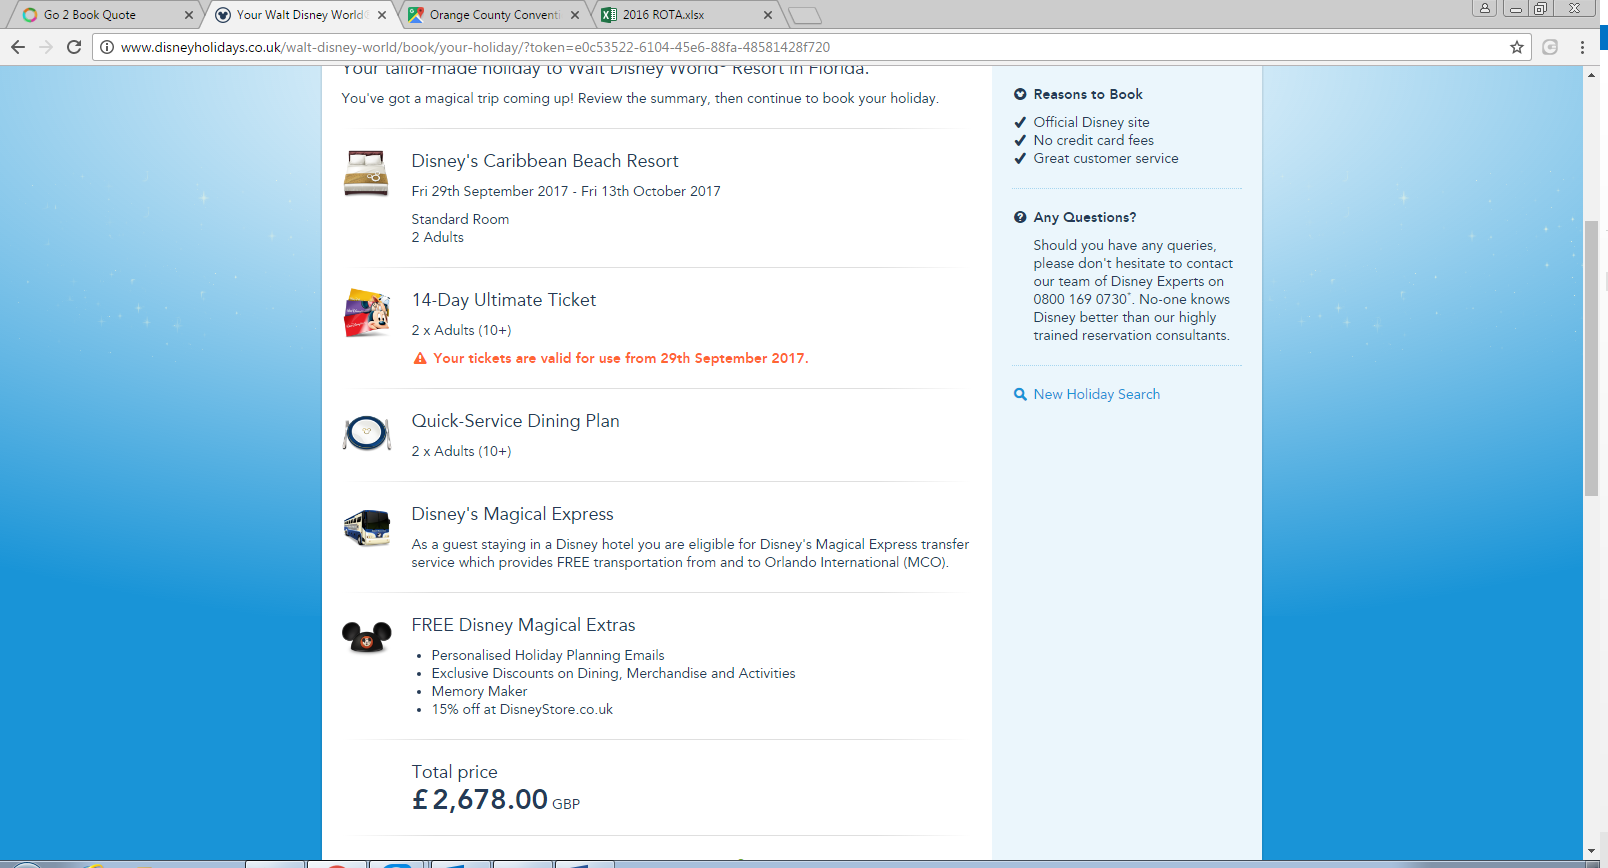Image resolution: width=1608 pixels, height=868 pixels.
Task: View site information icon in address bar
Action: coord(107,47)
